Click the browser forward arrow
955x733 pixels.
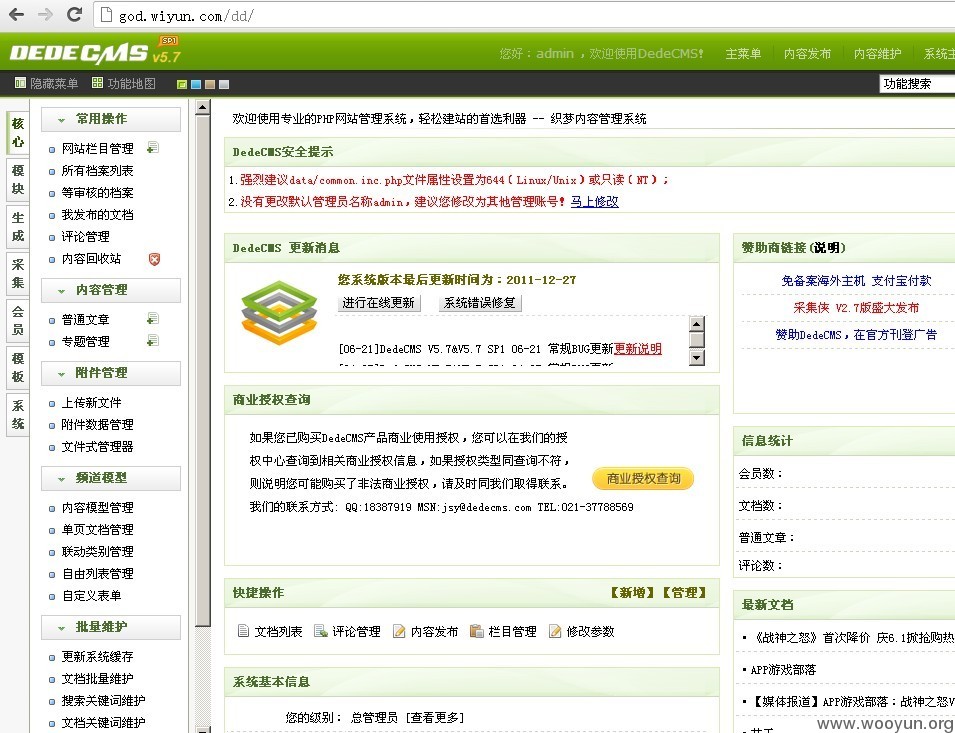point(46,15)
